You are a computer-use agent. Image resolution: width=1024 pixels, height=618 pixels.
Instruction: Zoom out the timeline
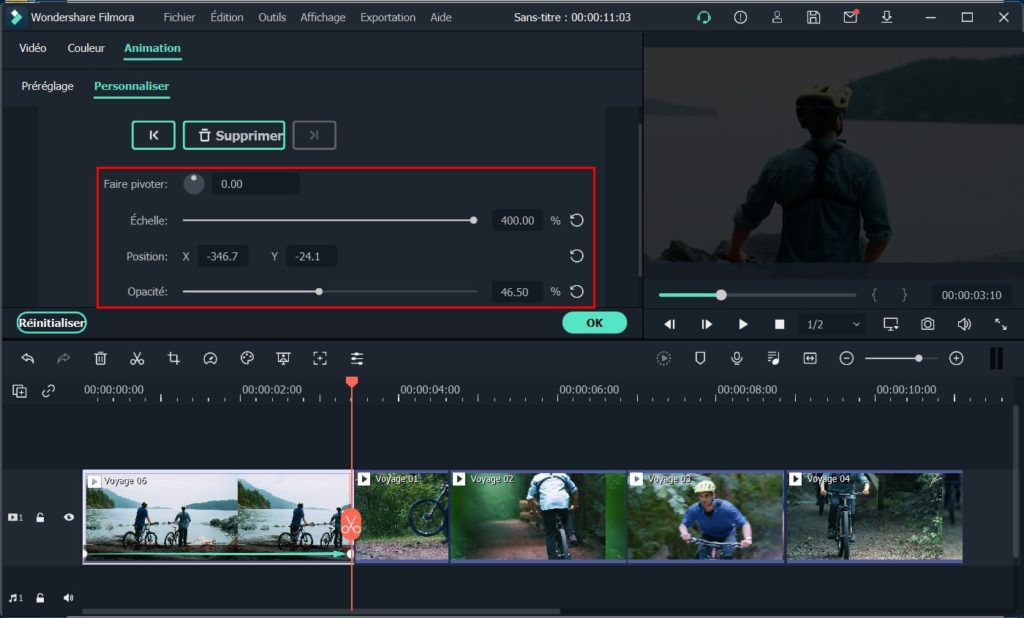coord(846,358)
